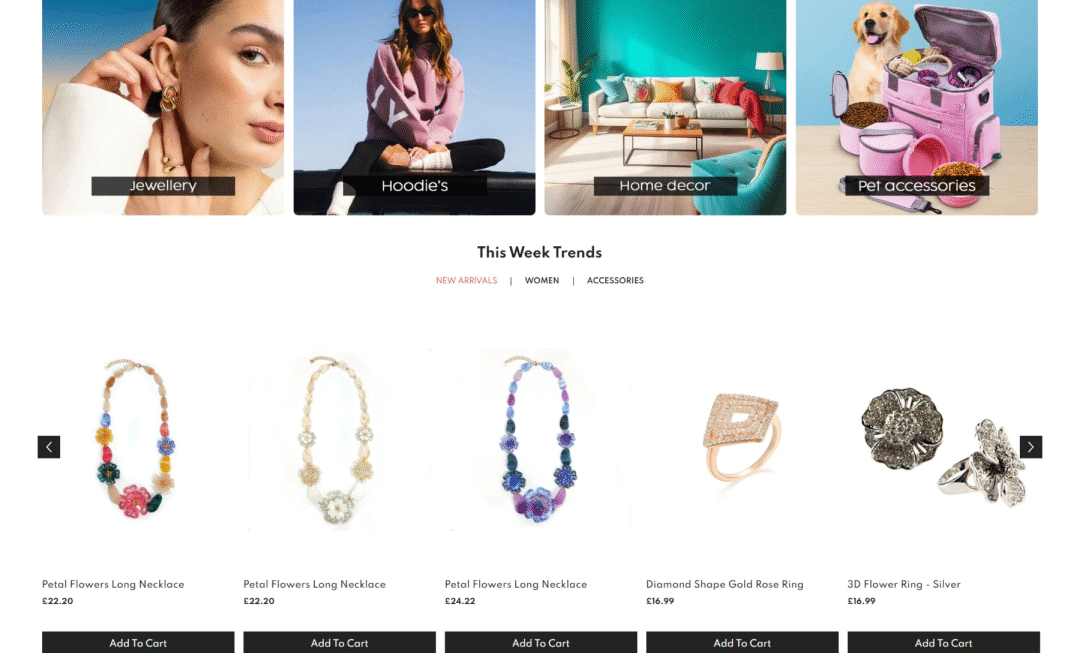
Task: Open 3D Flower Ring - Silver title link
Action: 904,584
